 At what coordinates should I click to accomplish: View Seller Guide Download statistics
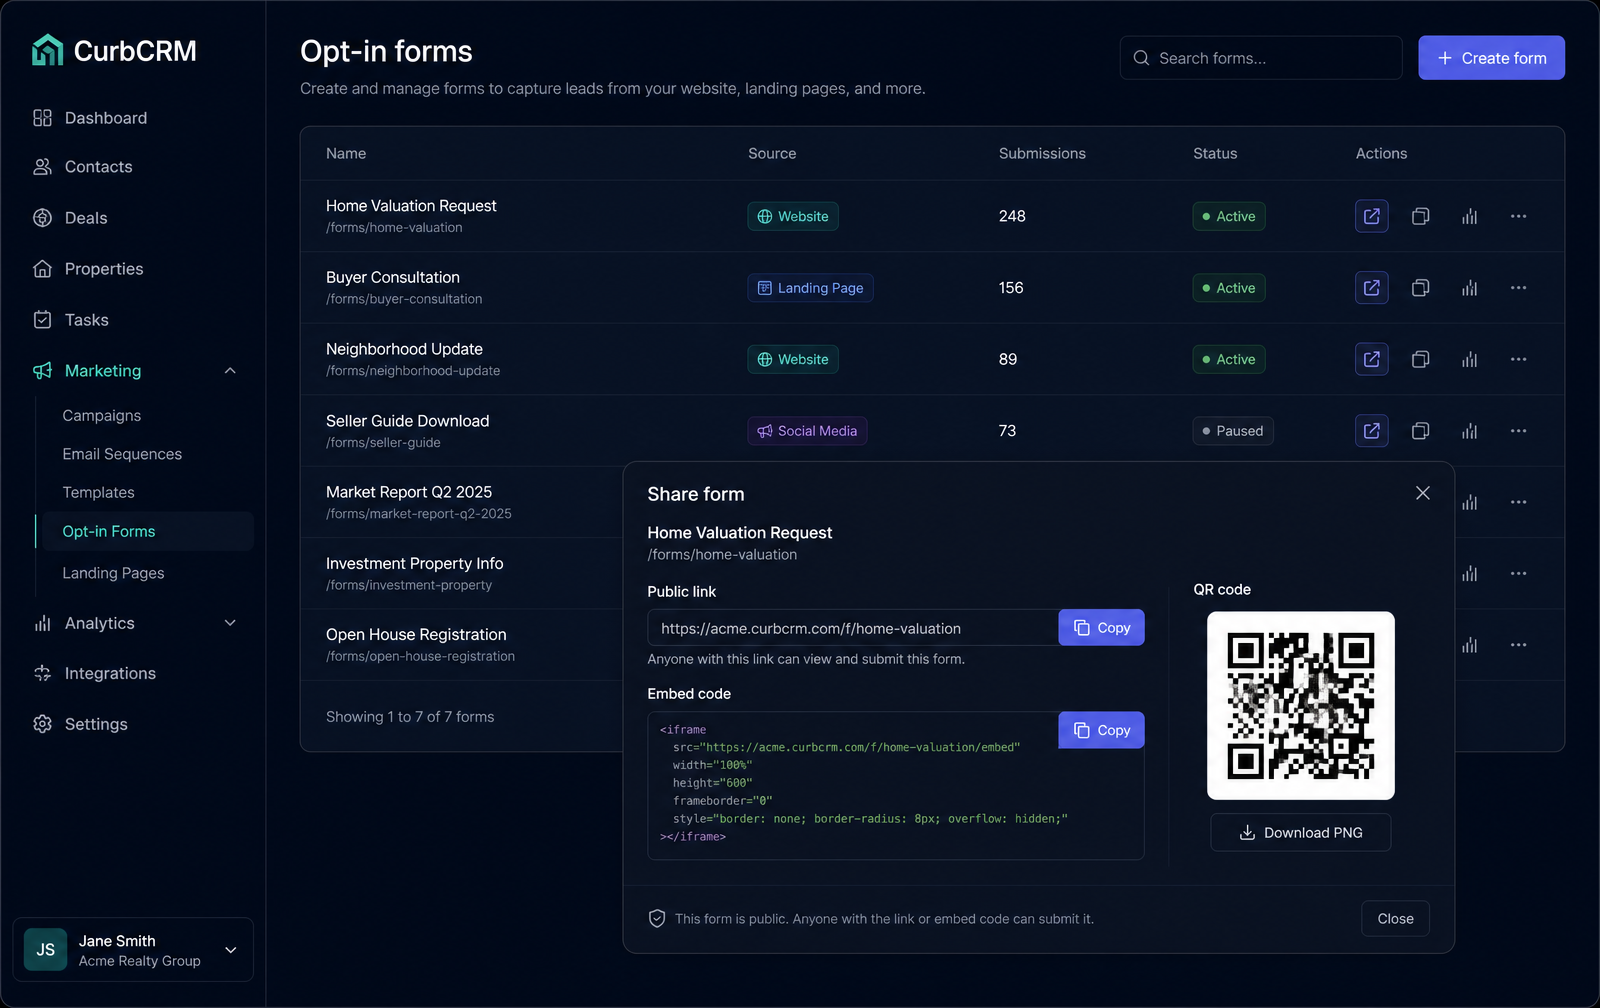pyautogui.click(x=1469, y=431)
